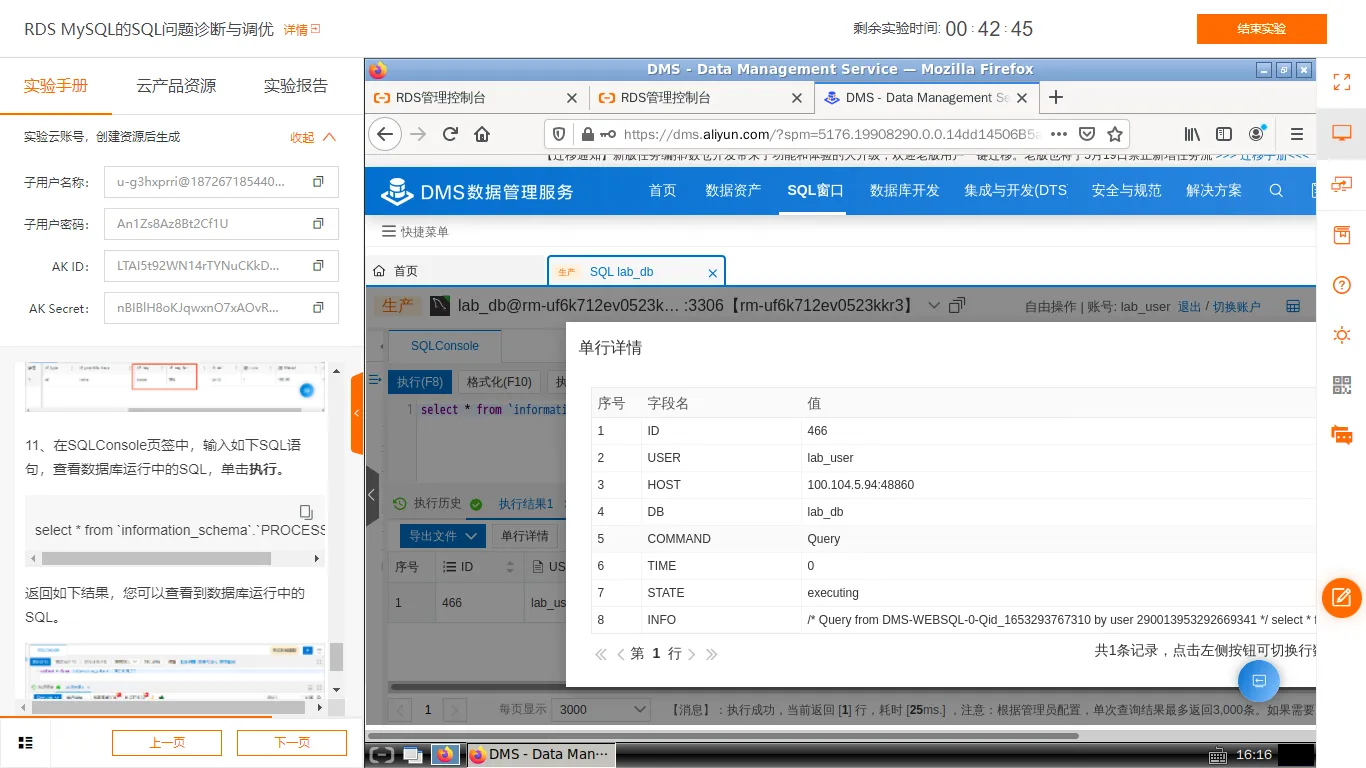Image resolution: width=1366 pixels, height=768 pixels.
Task: Go to previous page 上一页
Action: [x=167, y=742]
